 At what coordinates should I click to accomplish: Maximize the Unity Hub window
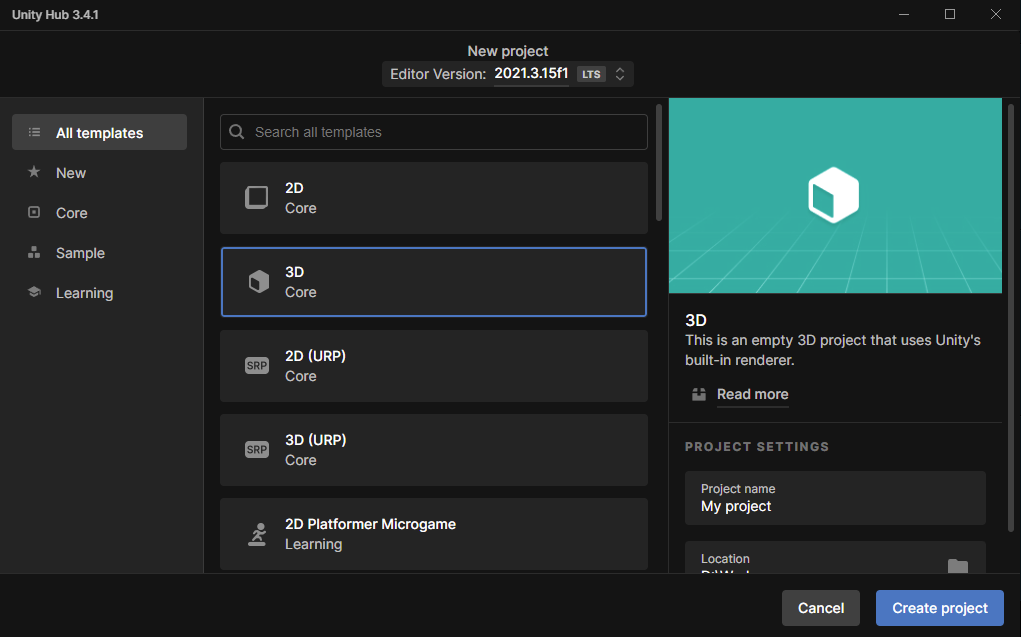point(950,14)
